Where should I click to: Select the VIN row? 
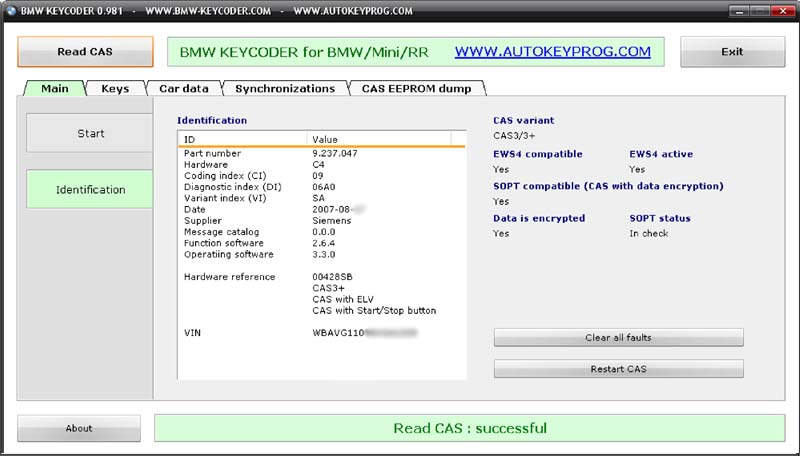321,333
